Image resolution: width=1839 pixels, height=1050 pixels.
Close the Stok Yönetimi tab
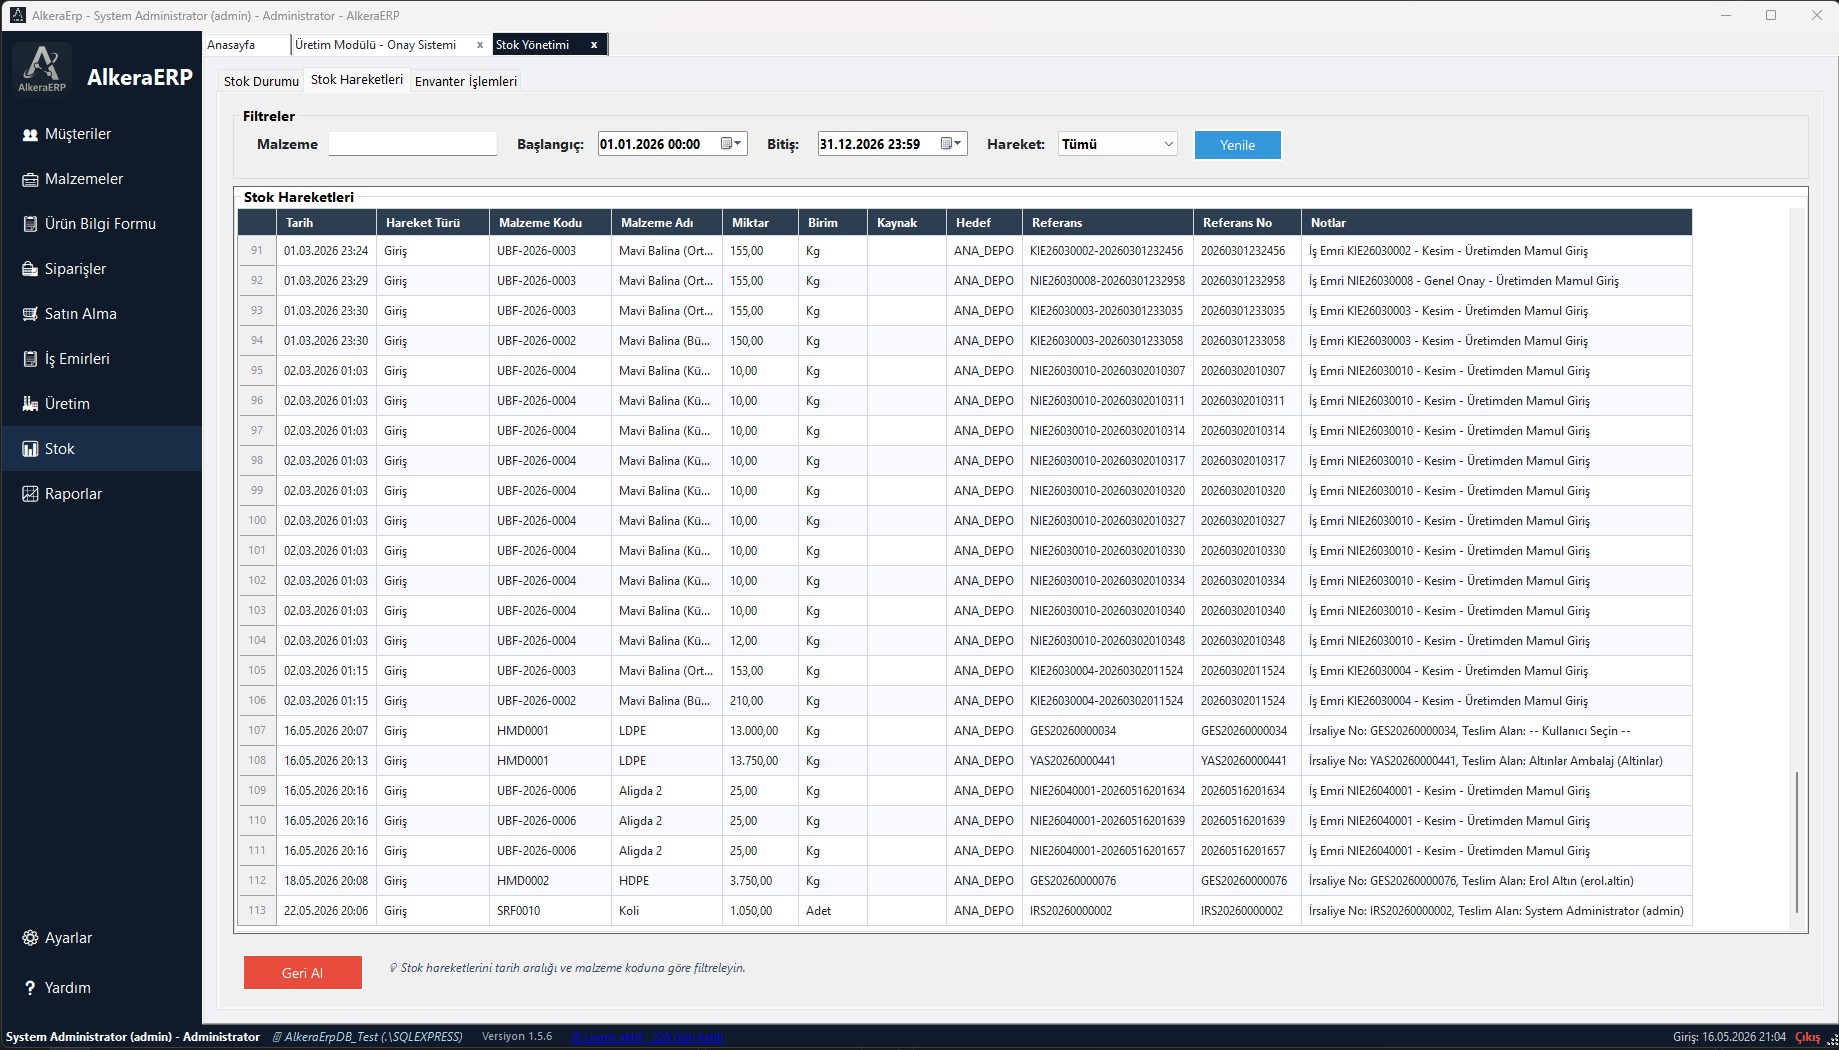594,45
